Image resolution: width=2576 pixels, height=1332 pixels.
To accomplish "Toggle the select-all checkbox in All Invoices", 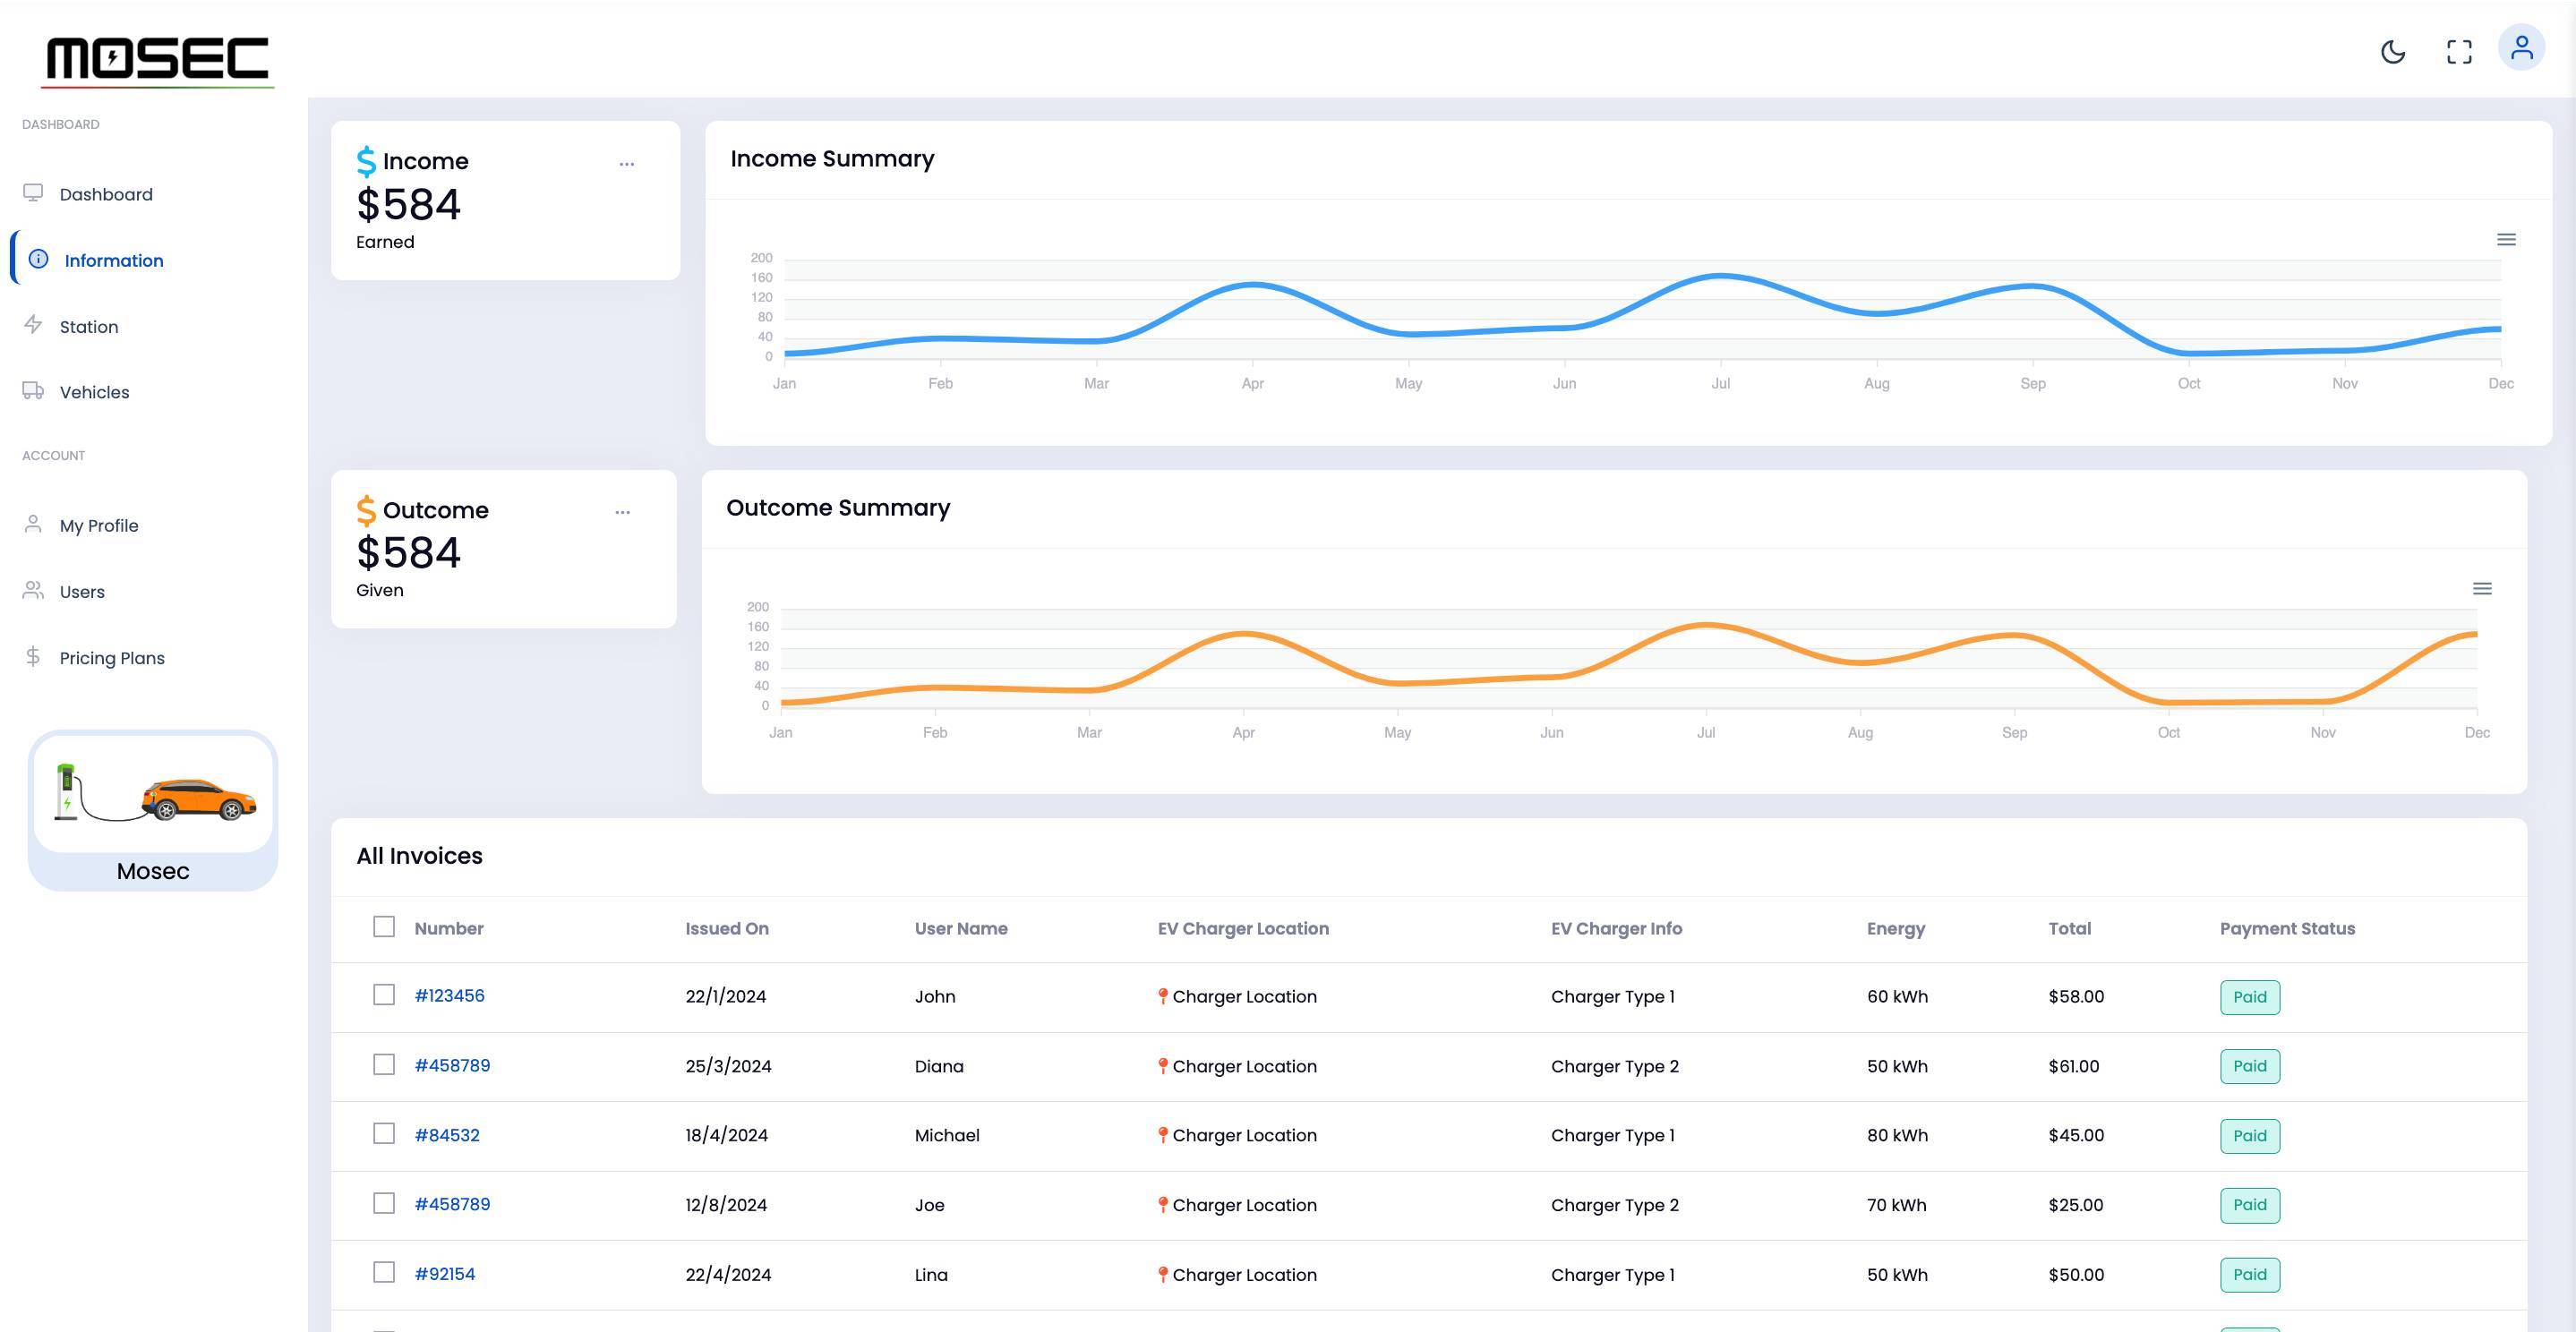I will (x=384, y=927).
